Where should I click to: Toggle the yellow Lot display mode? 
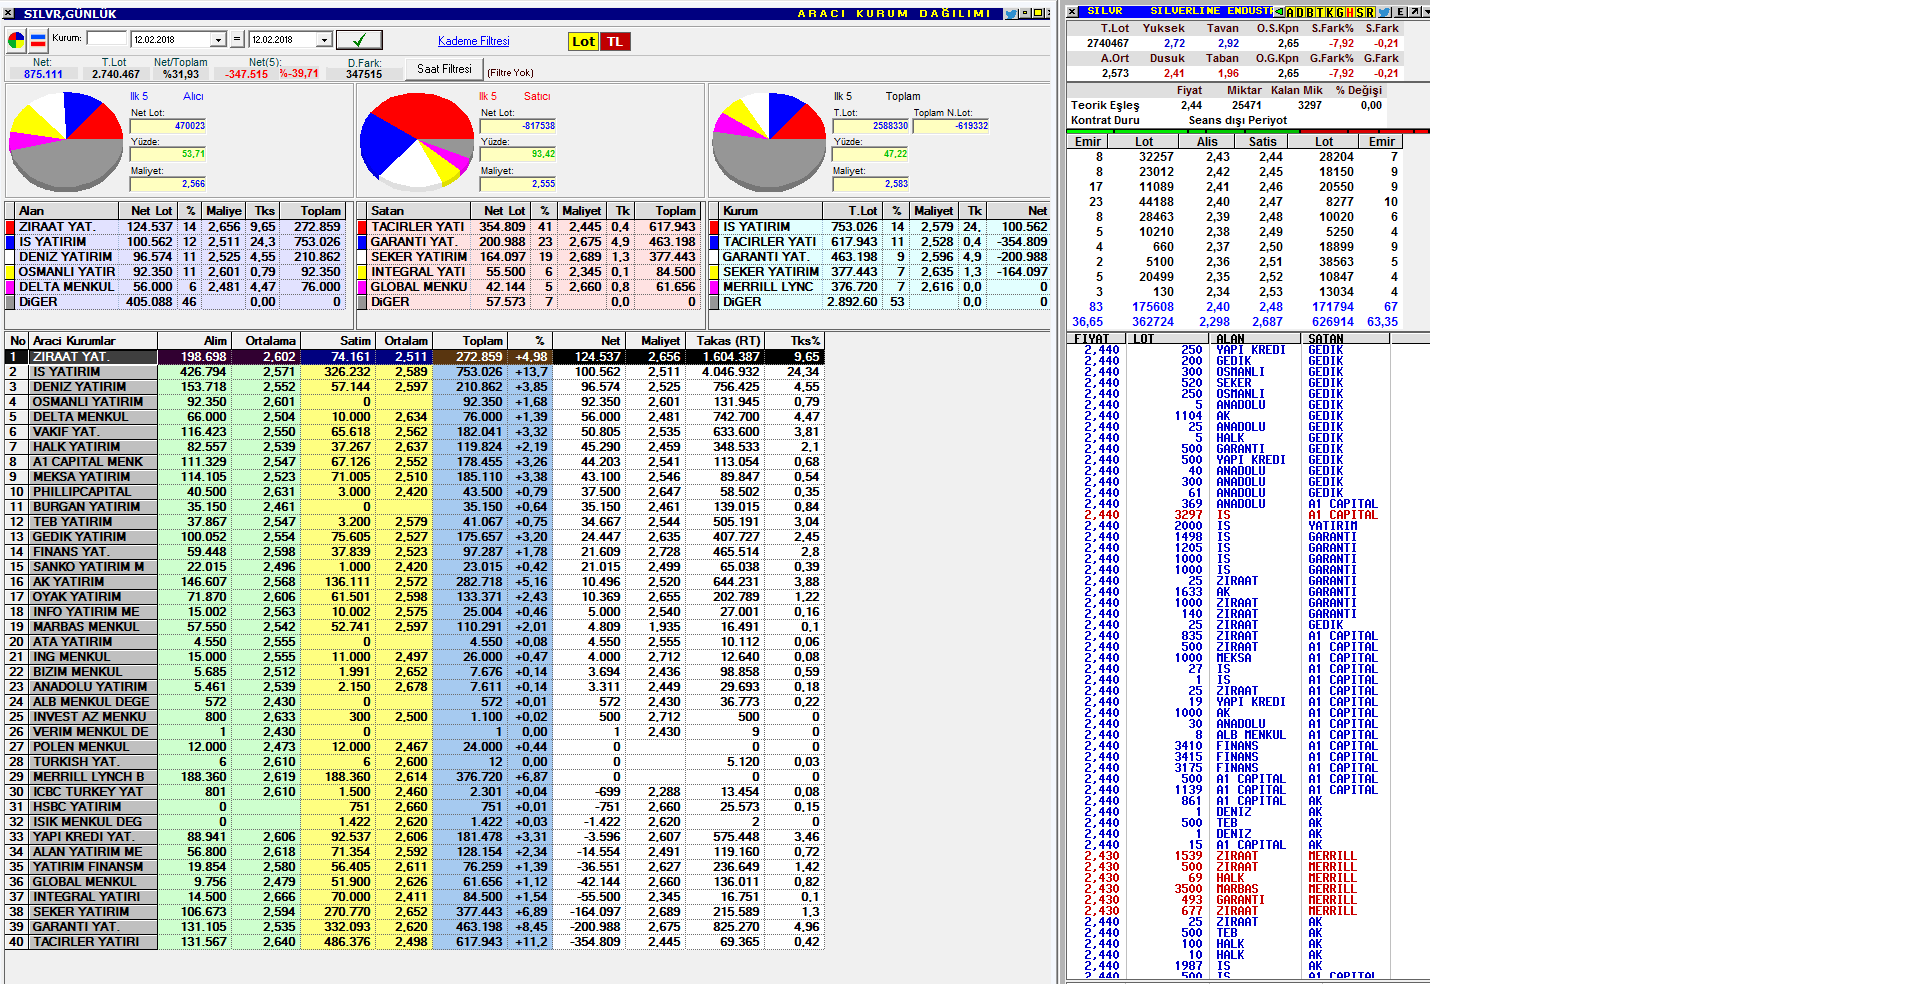click(583, 41)
